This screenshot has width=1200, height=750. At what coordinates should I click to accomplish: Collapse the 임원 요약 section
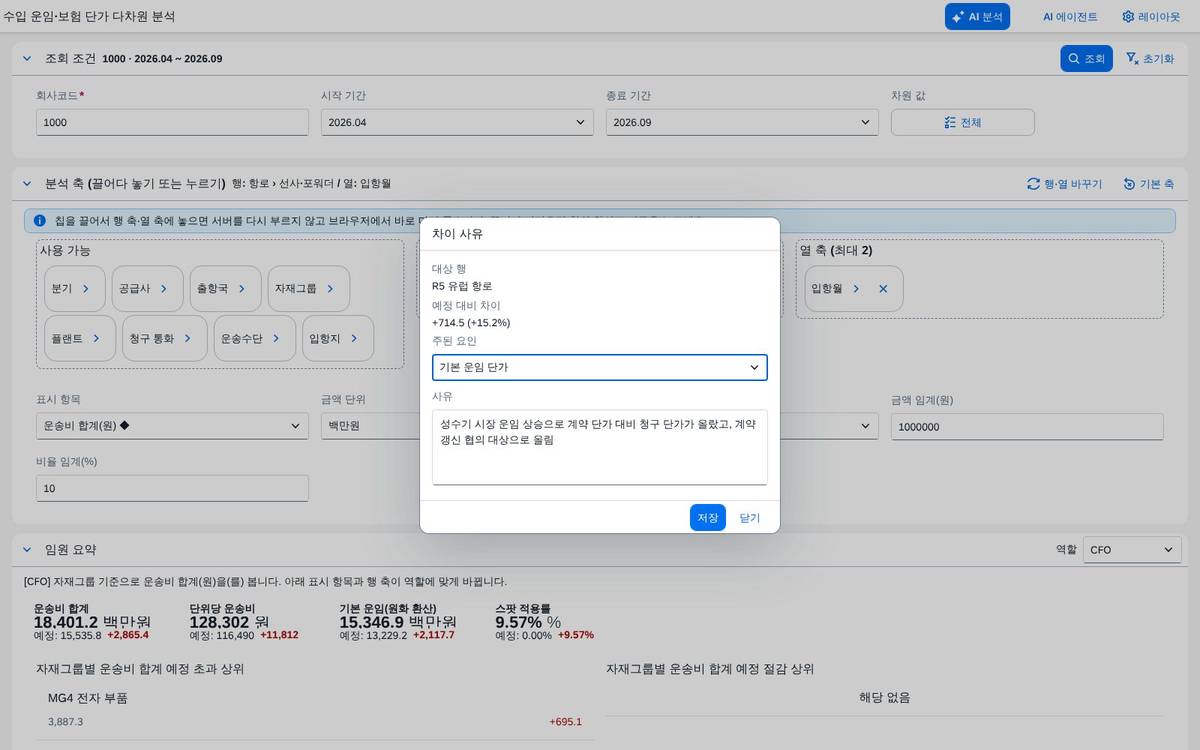pyautogui.click(x=27, y=550)
